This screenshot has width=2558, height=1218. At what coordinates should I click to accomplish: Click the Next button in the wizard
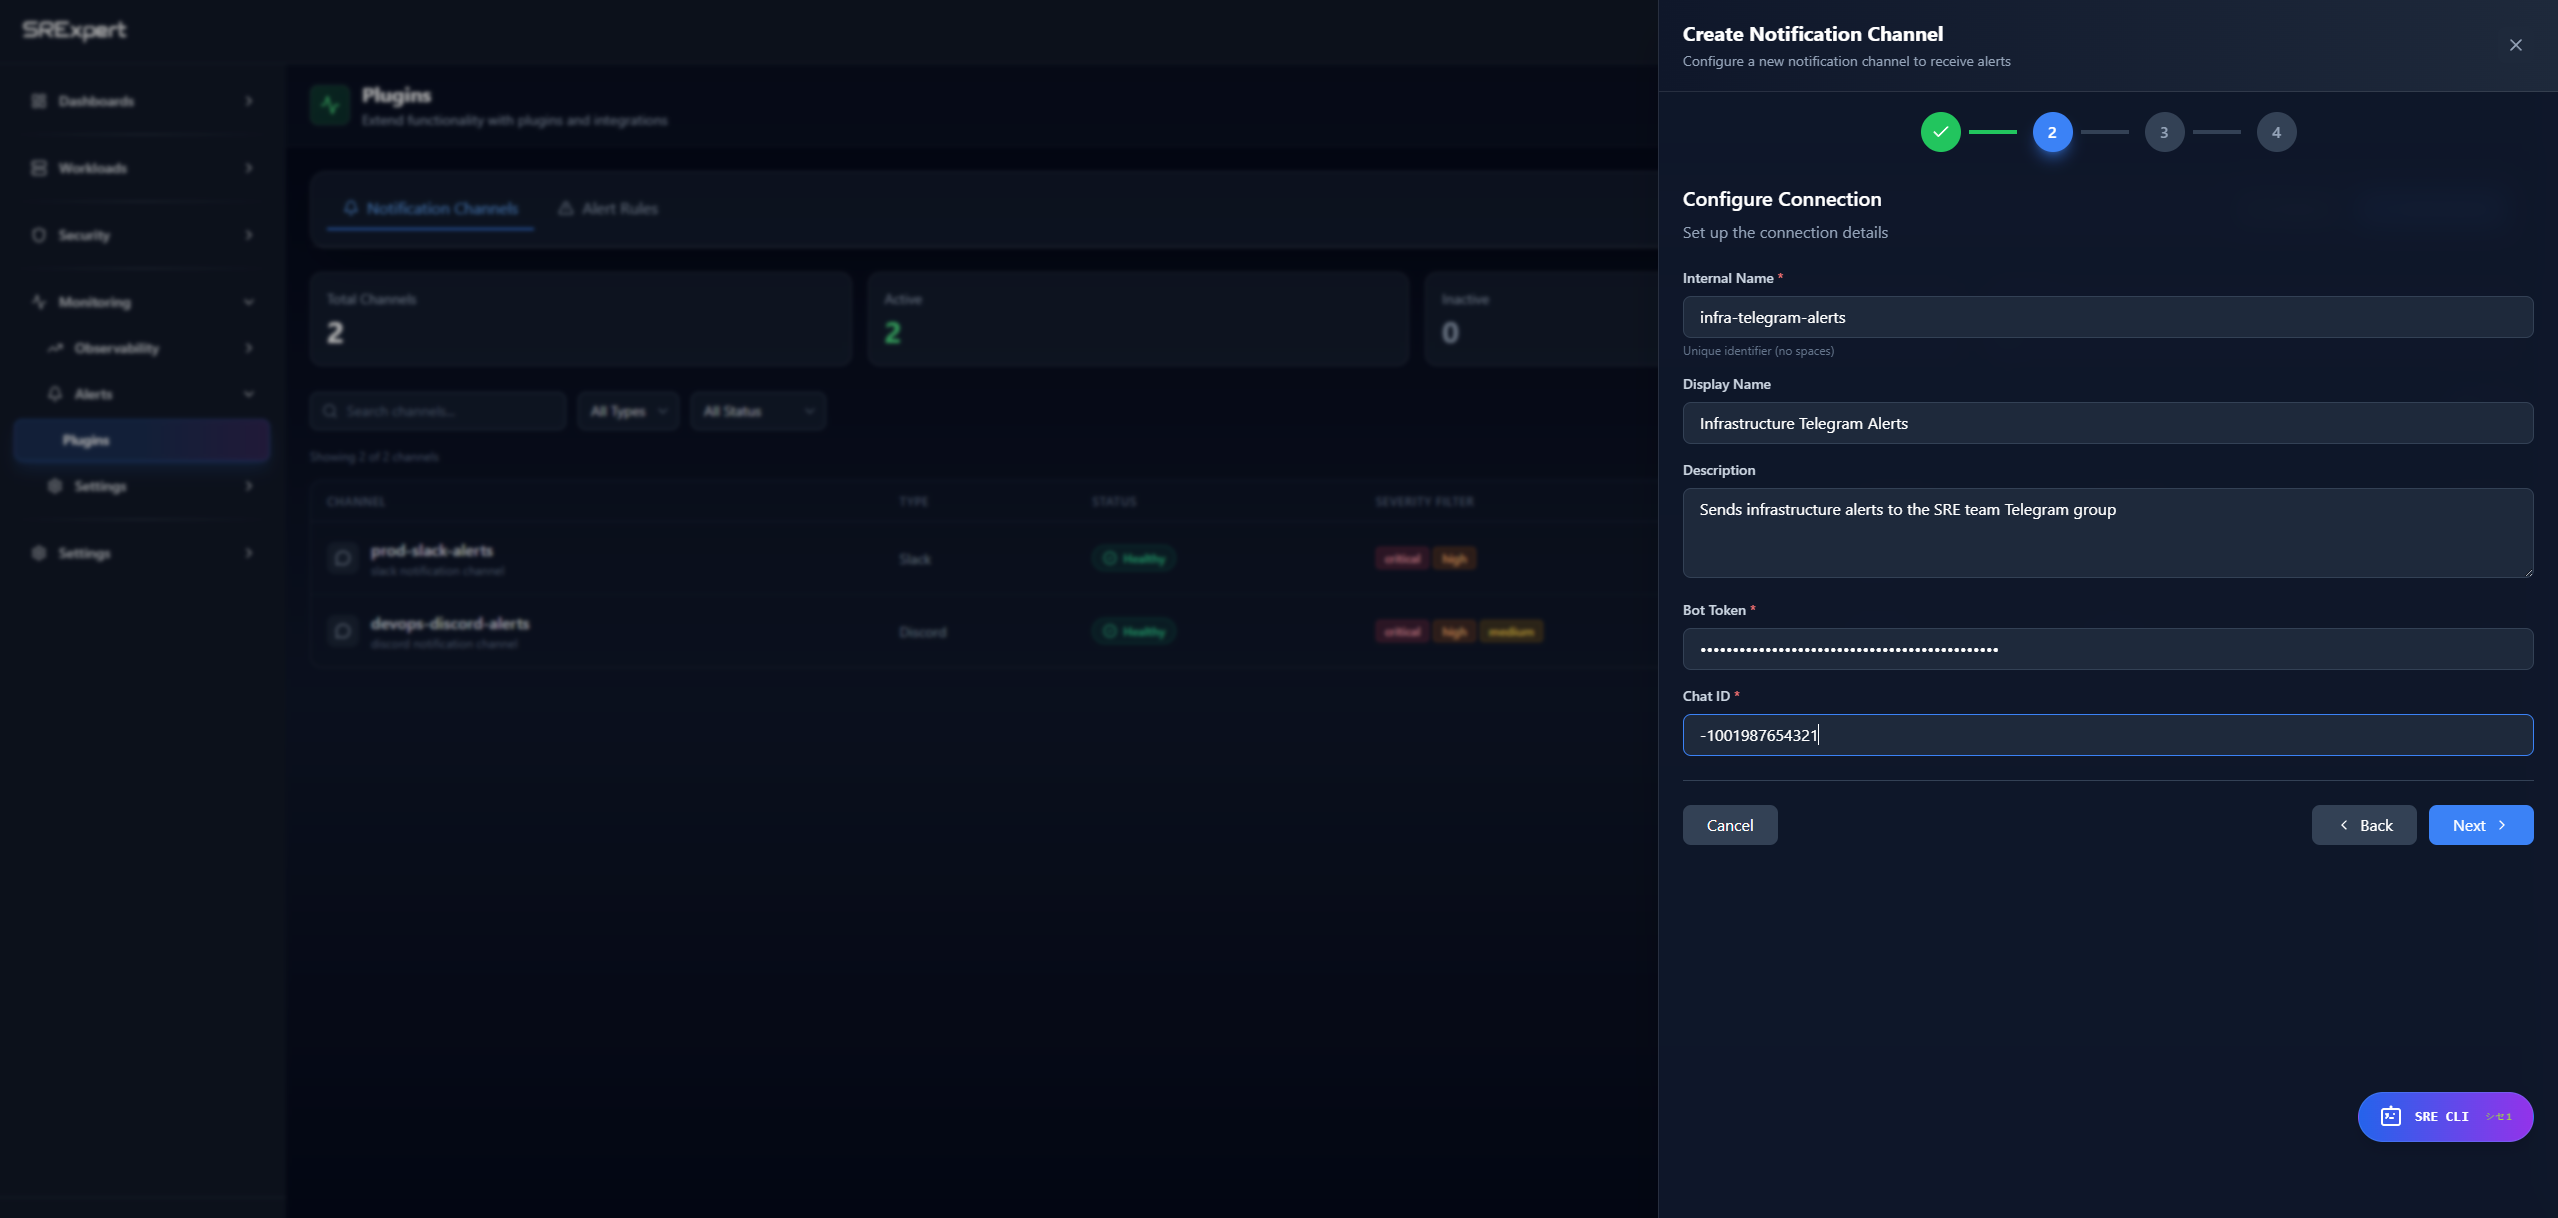[x=2480, y=825]
